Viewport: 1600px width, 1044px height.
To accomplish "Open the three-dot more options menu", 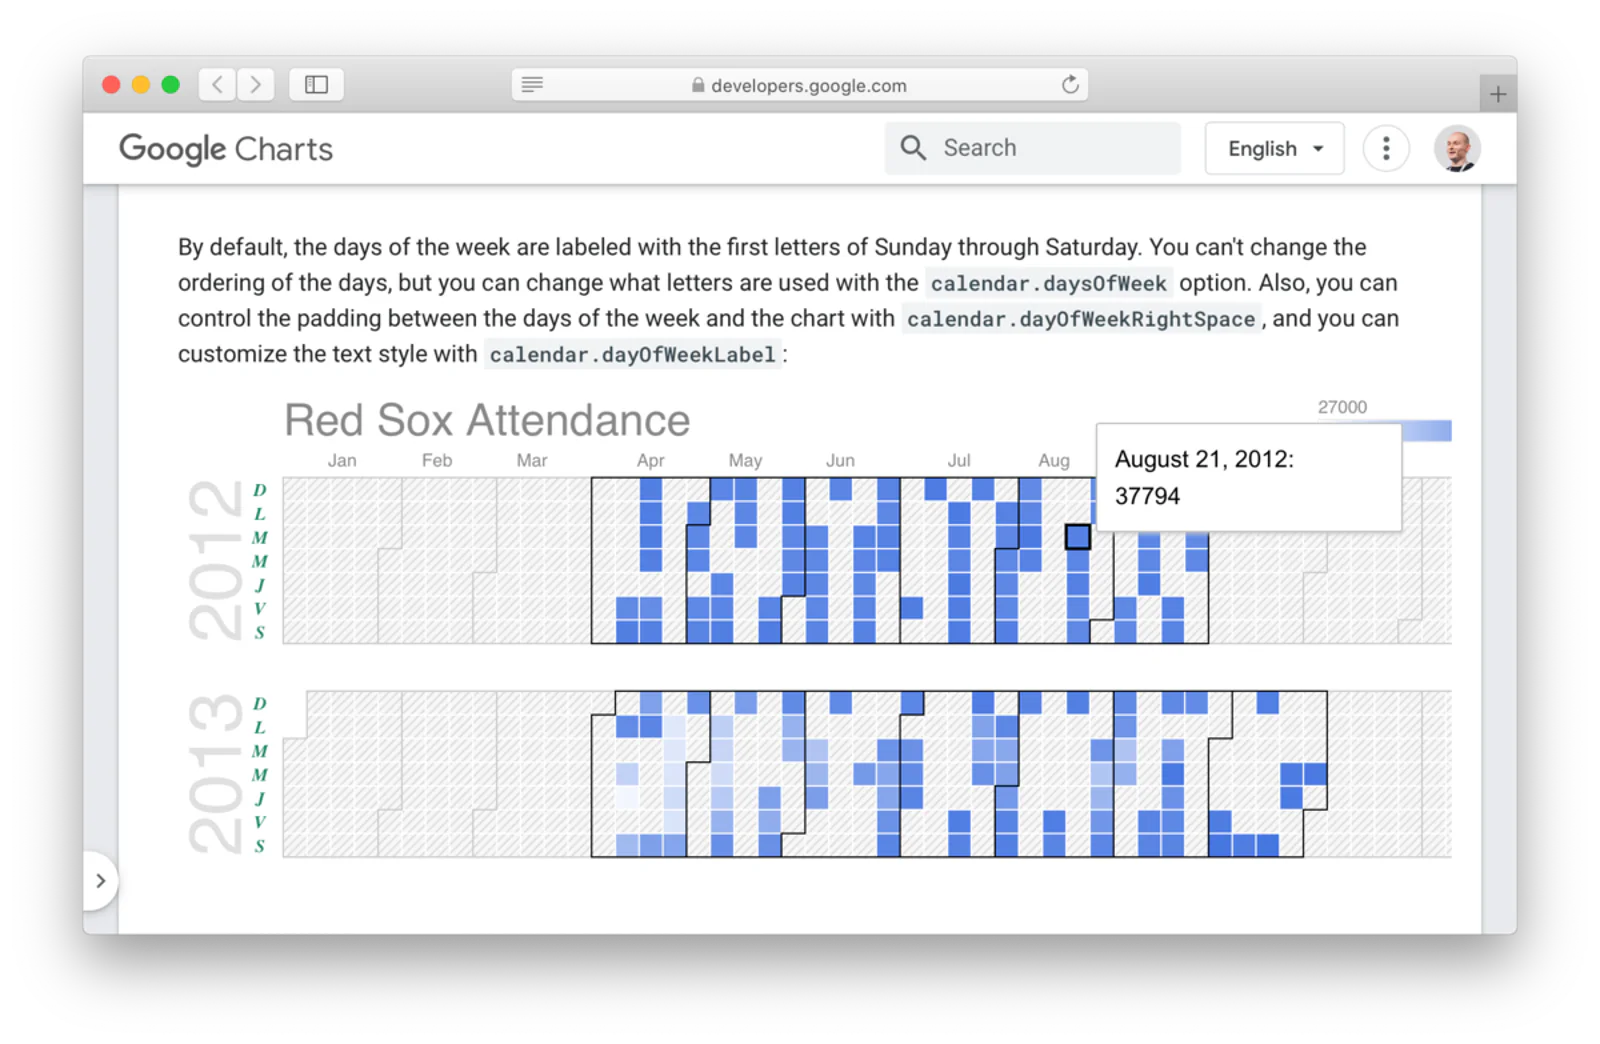I will pyautogui.click(x=1386, y=149).
